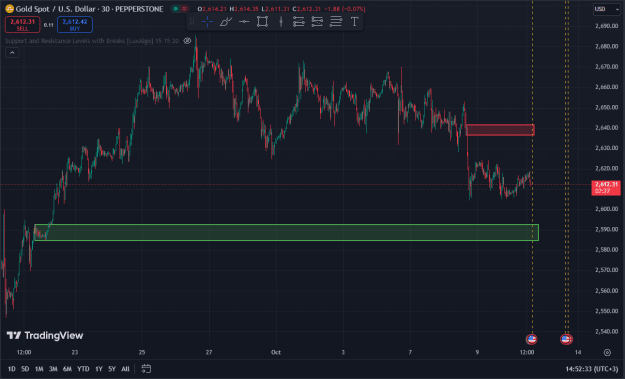625x379 pixels.
Task: Select the red resistance zone rectangle
Action: 500,130
